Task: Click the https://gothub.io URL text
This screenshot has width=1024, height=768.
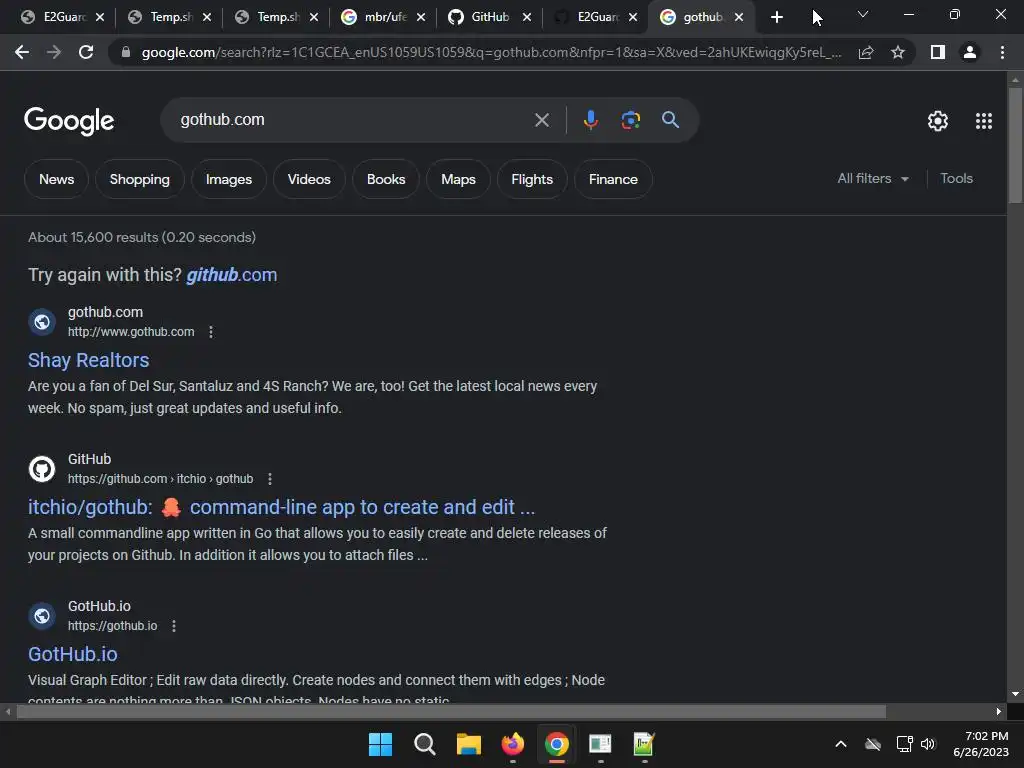Action: (x=112, y=626)
